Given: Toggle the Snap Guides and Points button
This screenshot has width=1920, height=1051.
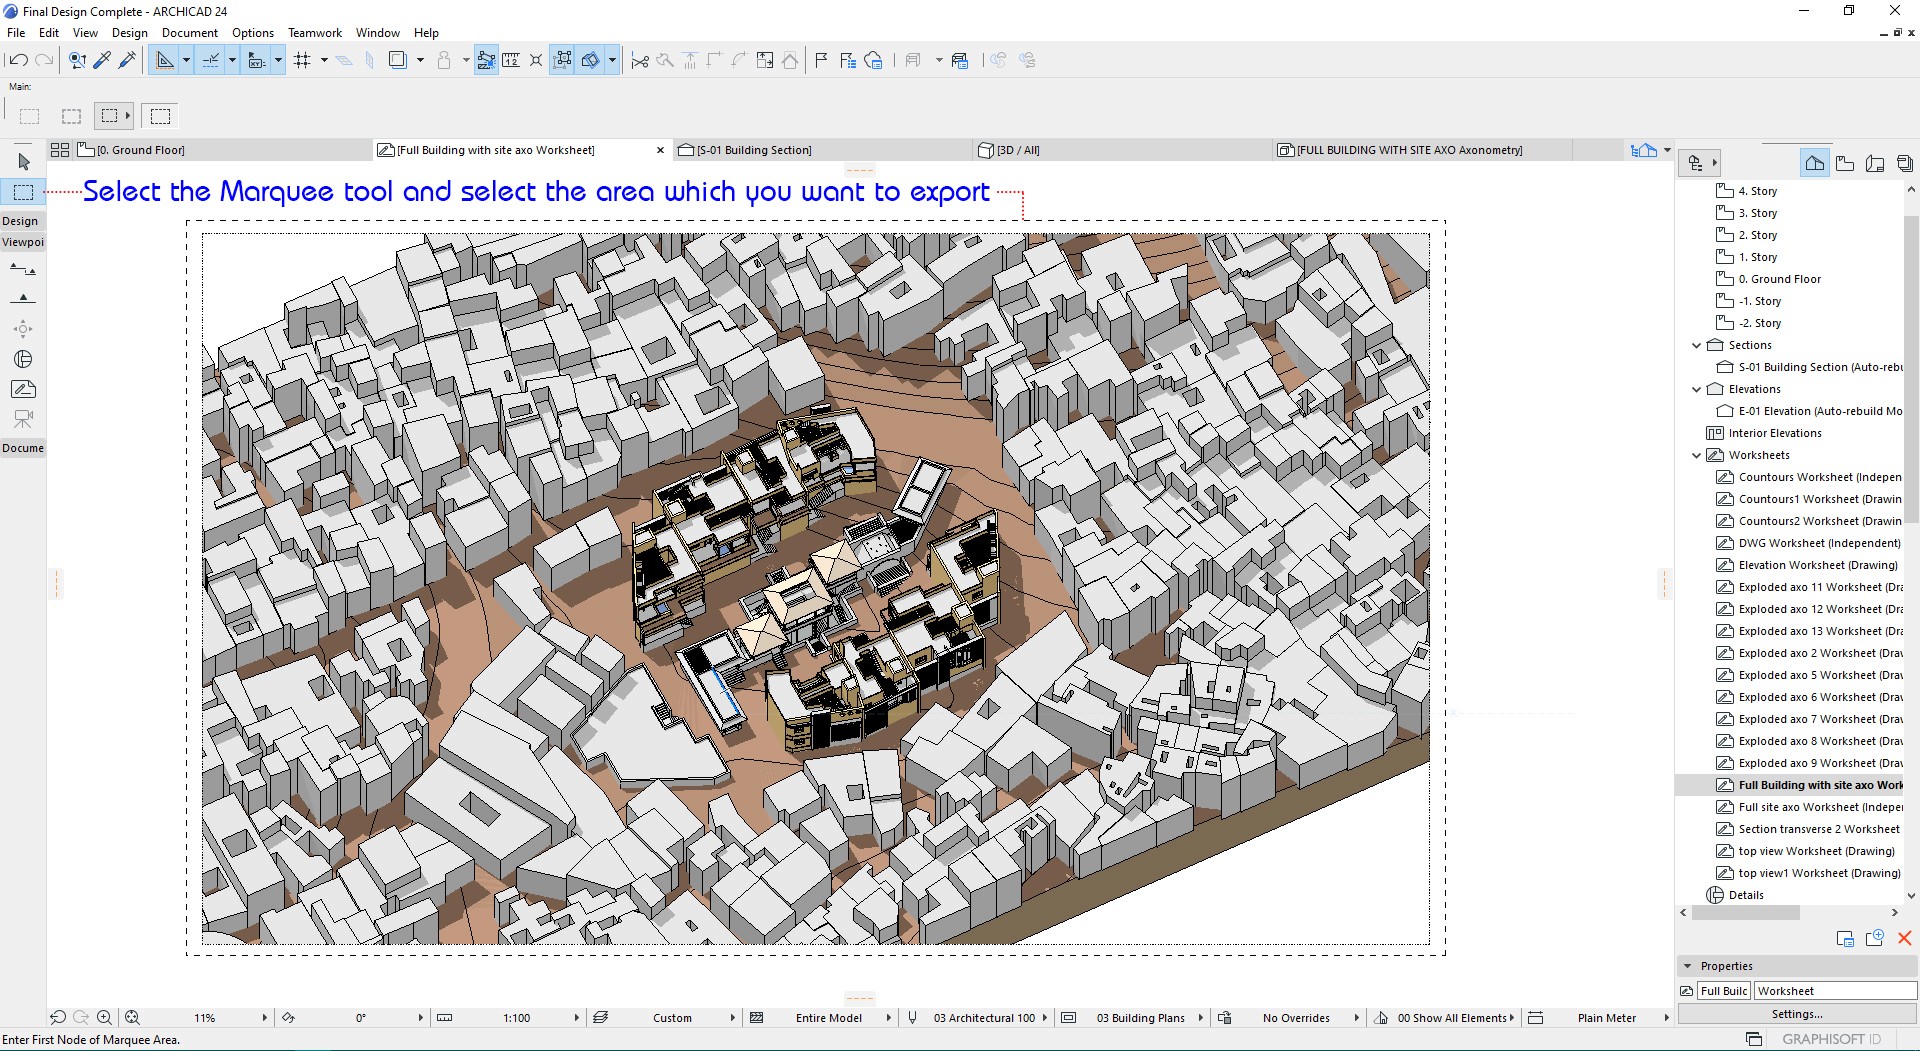Looking at the screenshot, I should pyautogui.click(x=211, y=60).
